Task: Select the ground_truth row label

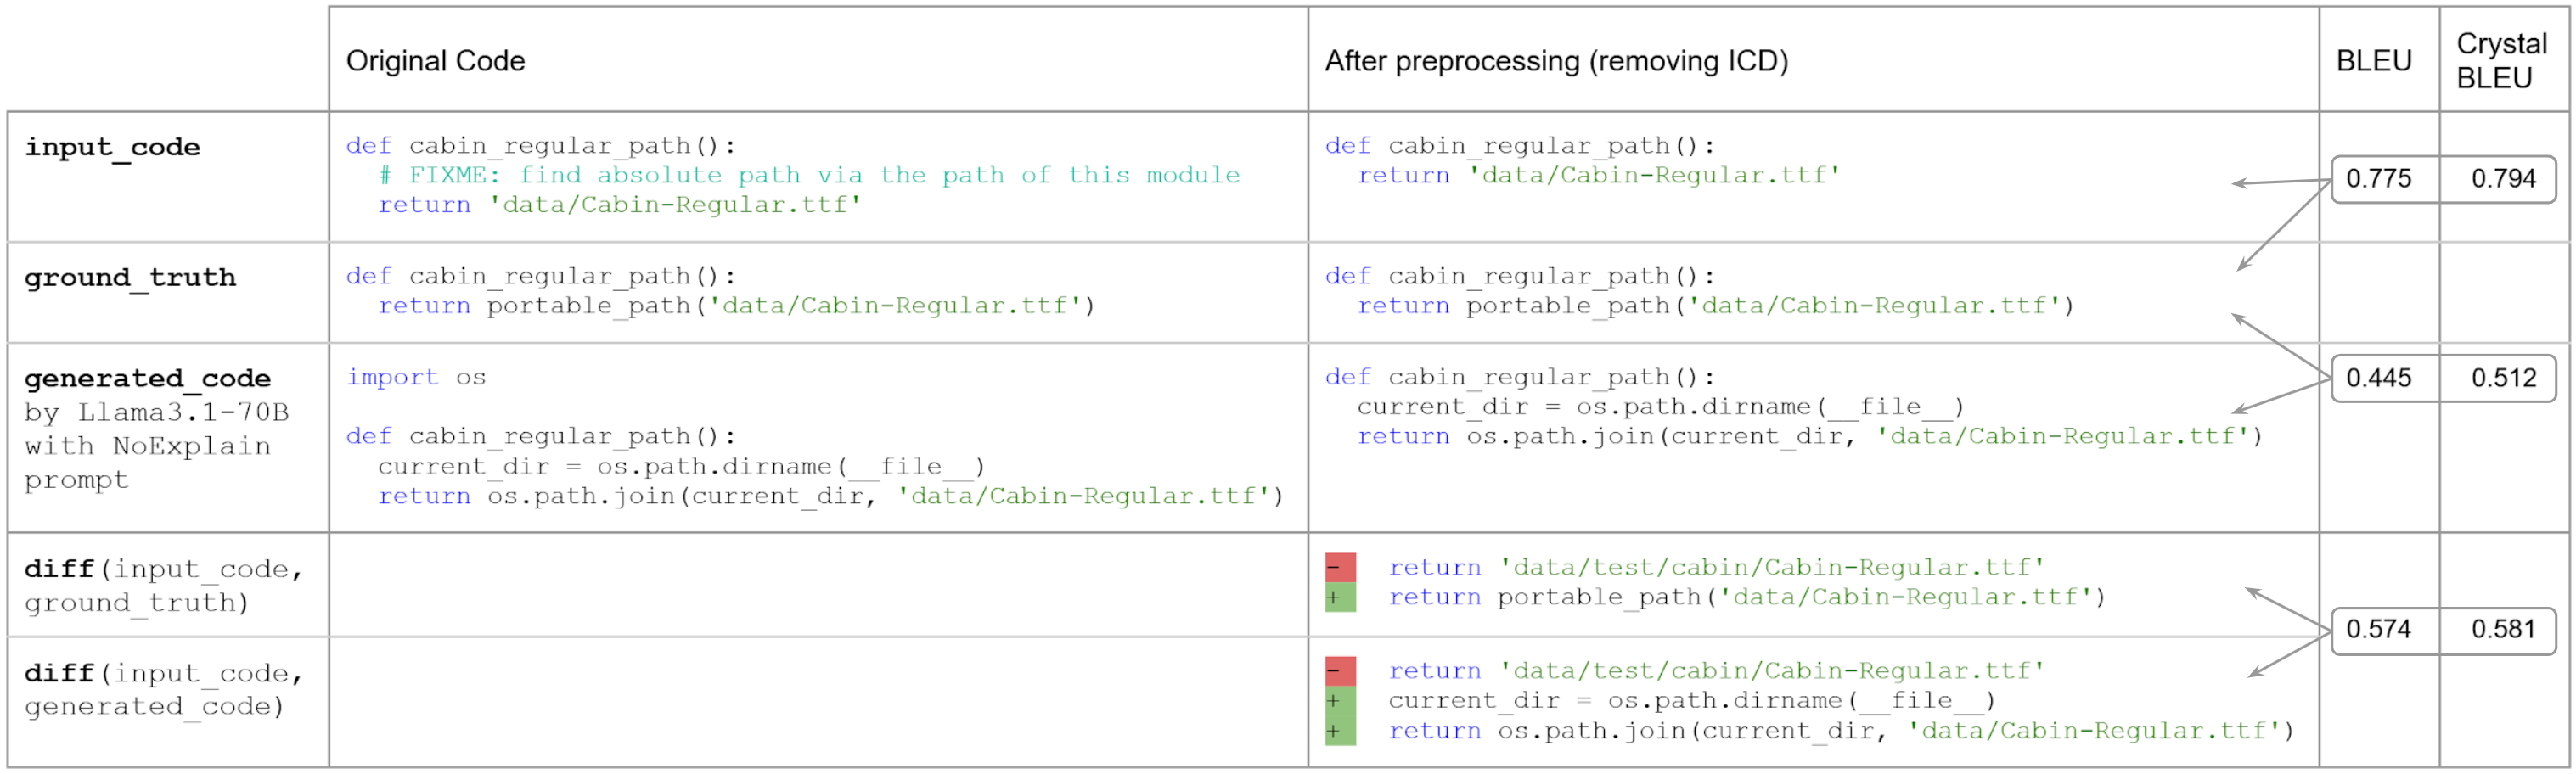Action: click(x=130, y=277)
